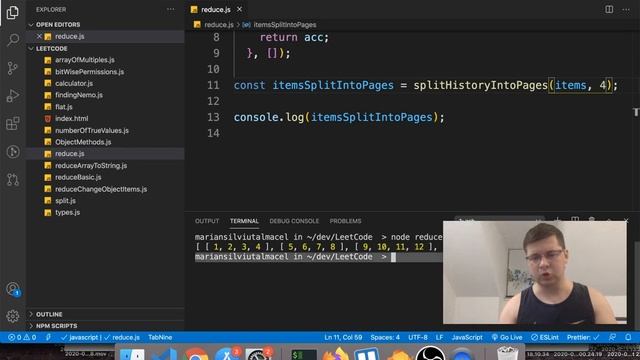Switch to the Problems panel tab

click(x=345, y=221)
